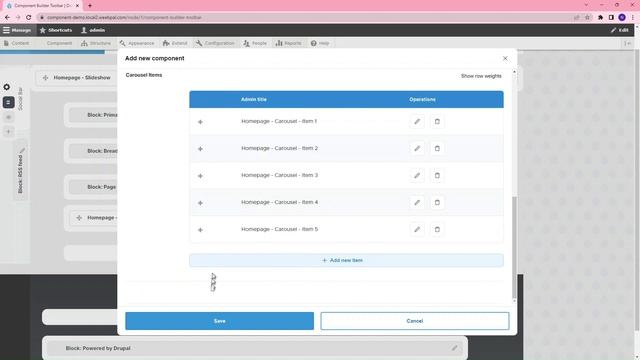Open Shortcuts in admin toolbar
This screenshot has width=640, height=360.
[x=56, y=30]
